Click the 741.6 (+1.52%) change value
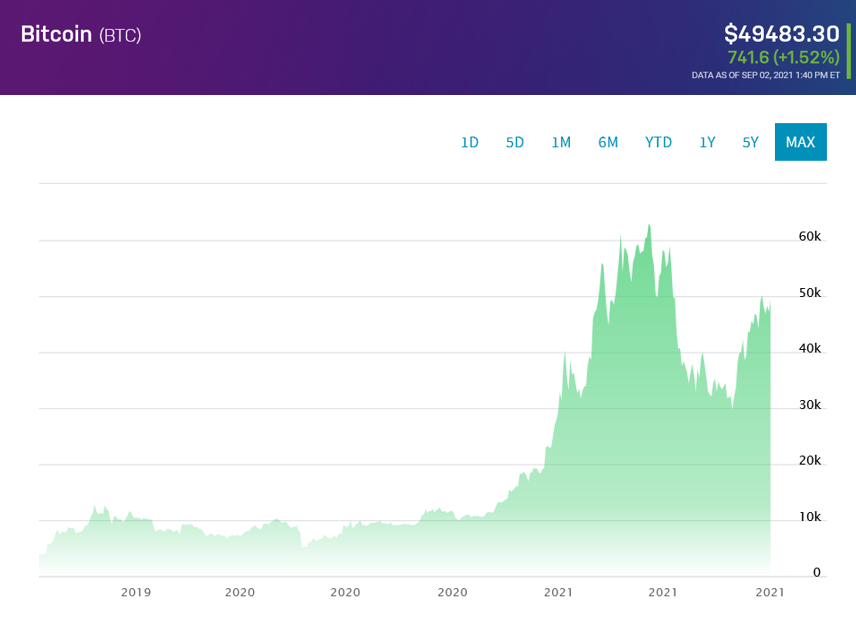 [783, 57]
